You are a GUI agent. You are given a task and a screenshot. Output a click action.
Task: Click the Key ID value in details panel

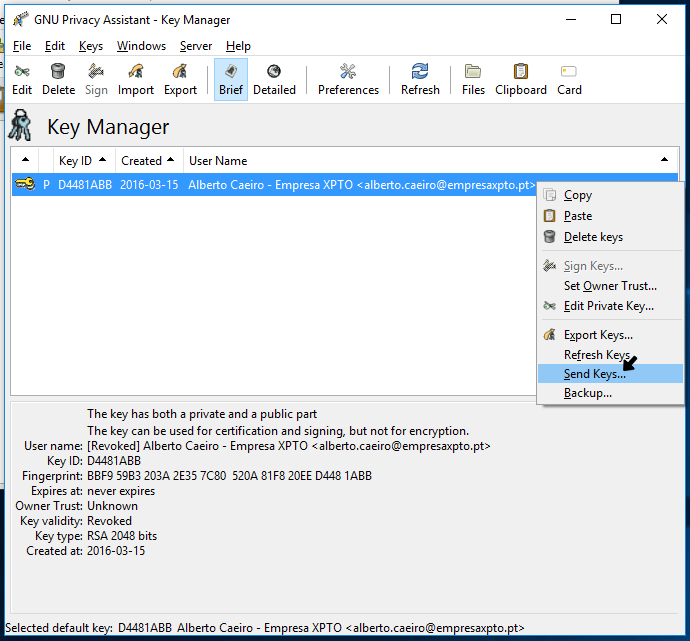[x=114, y=461]
